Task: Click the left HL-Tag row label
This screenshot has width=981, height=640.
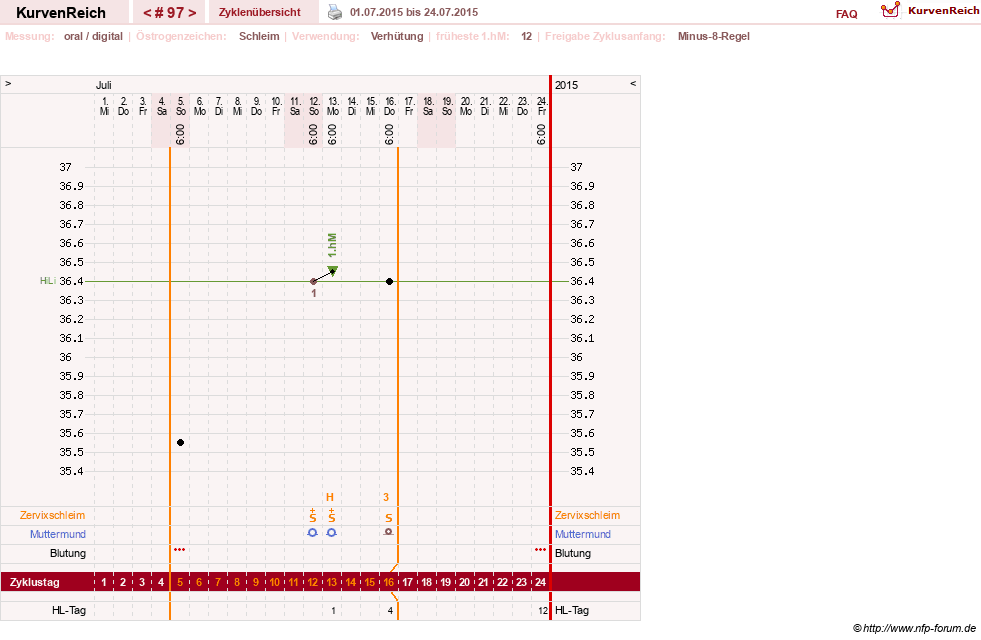Action: click(x=69, y=611)
